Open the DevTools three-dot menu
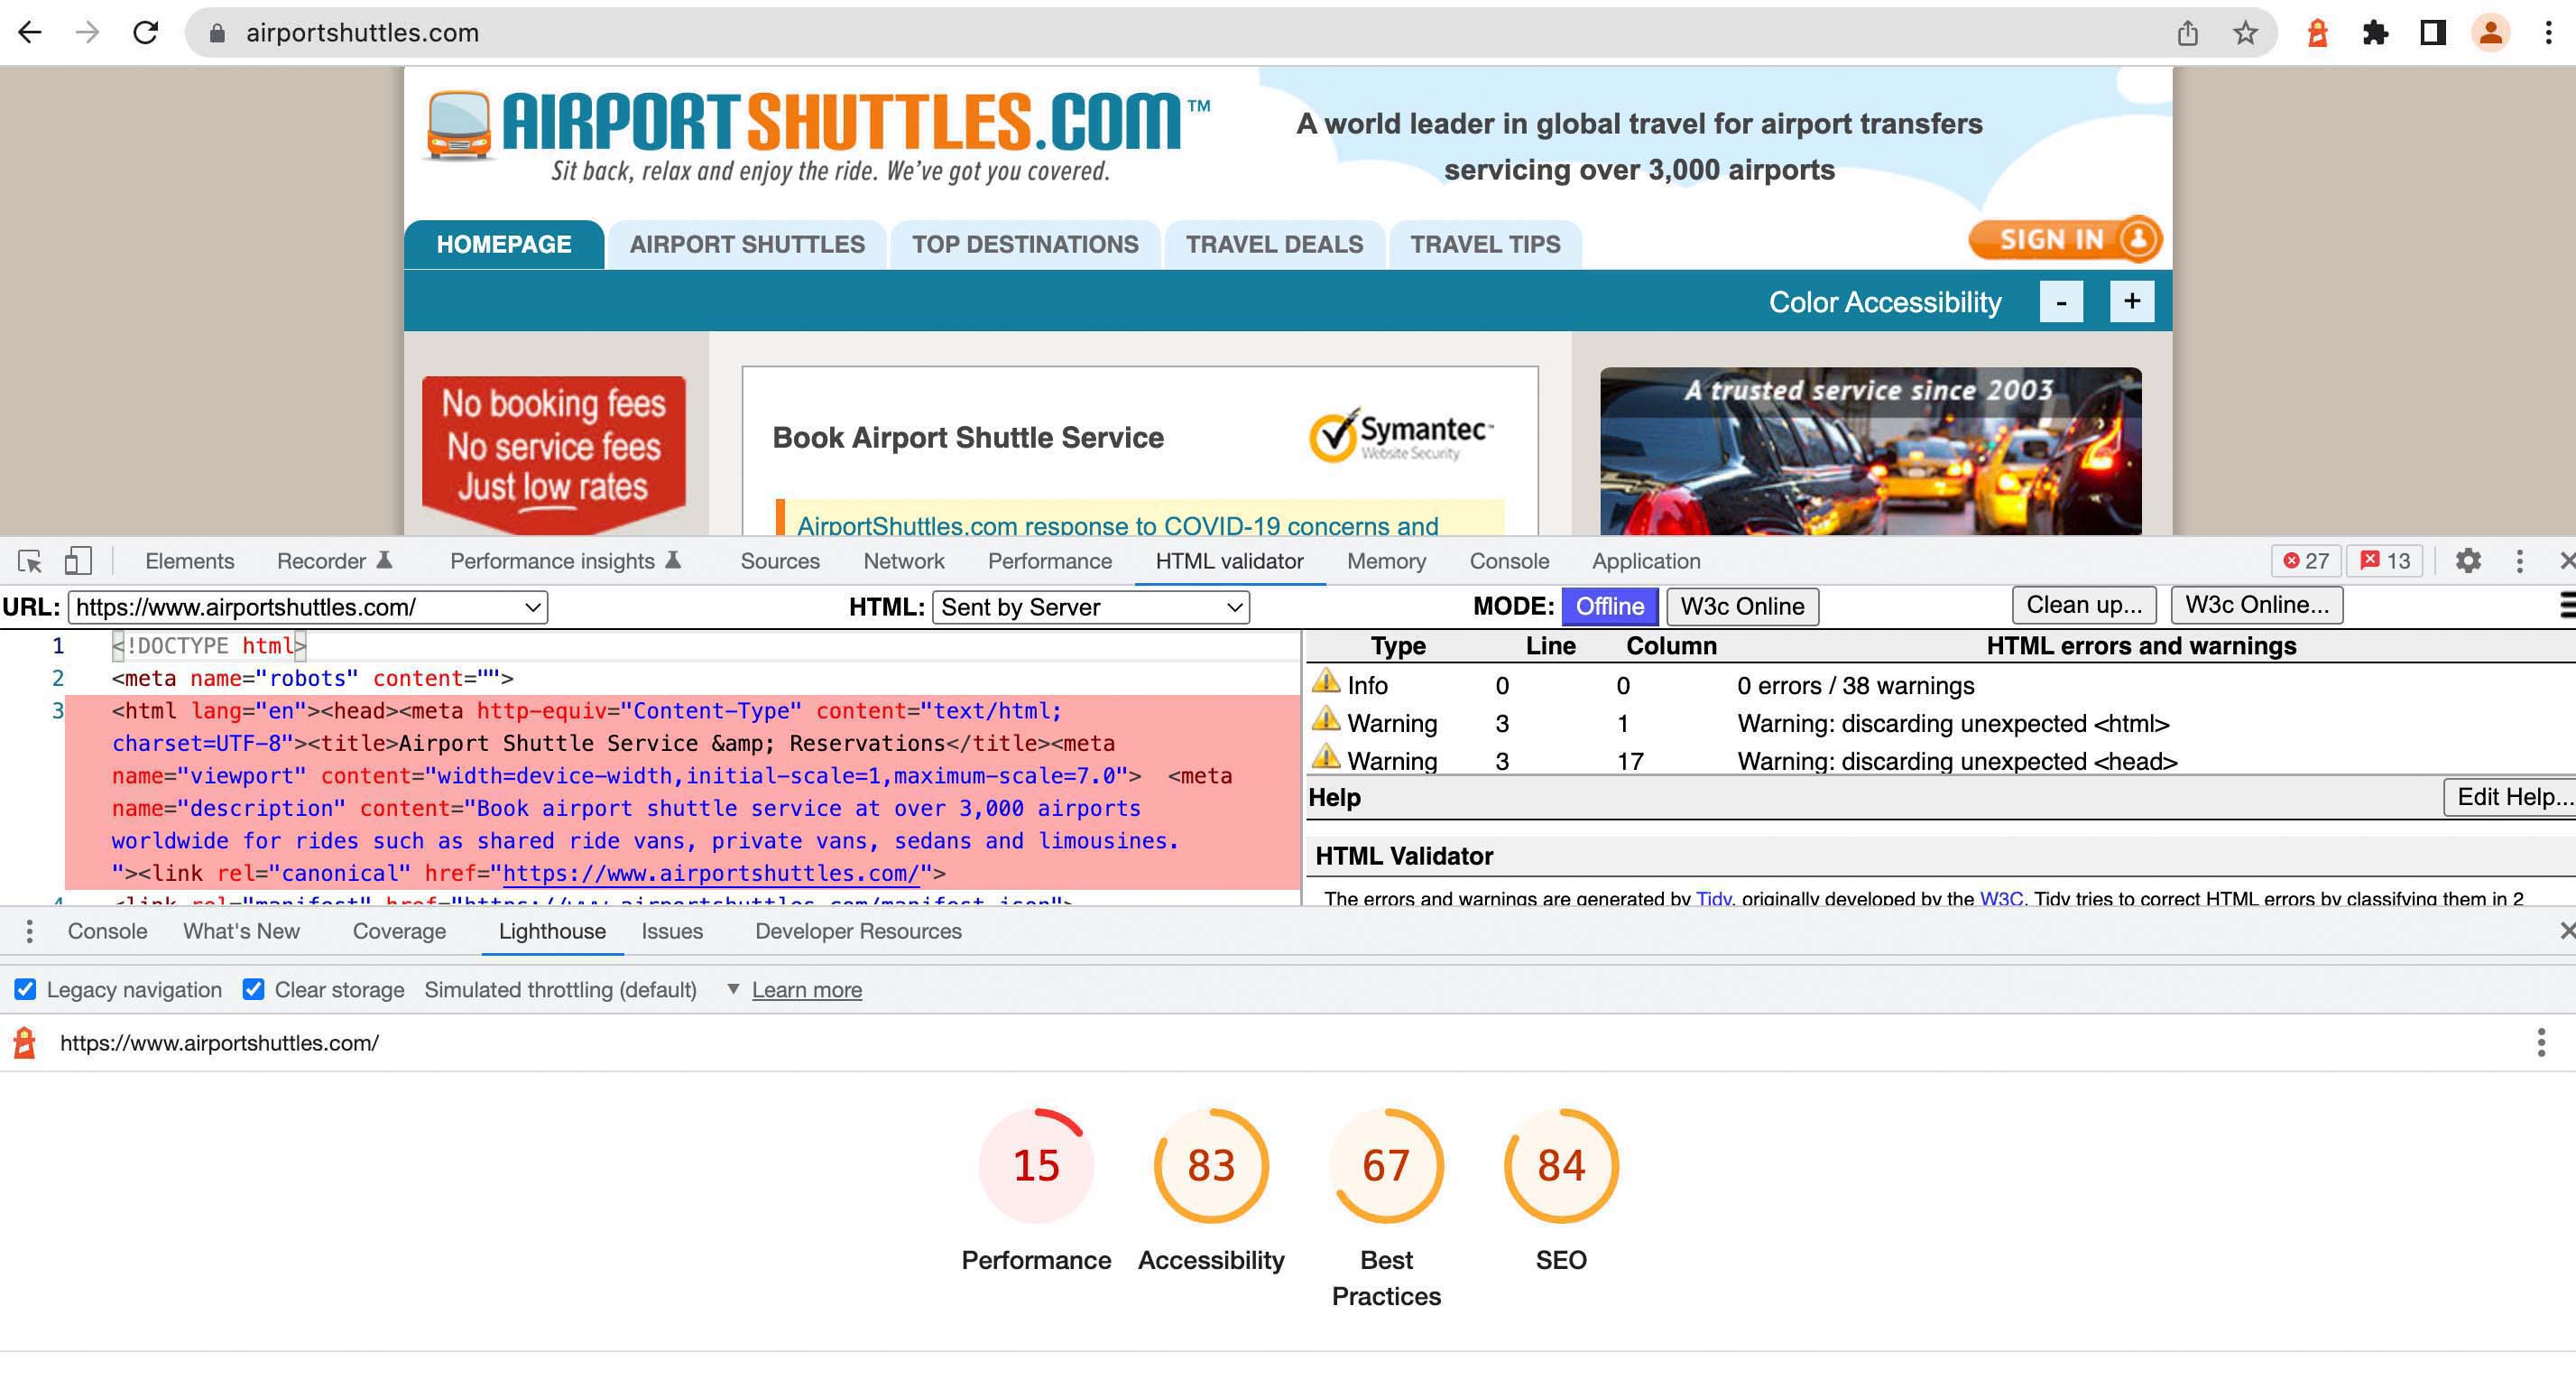The height and width of the screenshot is (1380, 2576). pos(2519,561)
